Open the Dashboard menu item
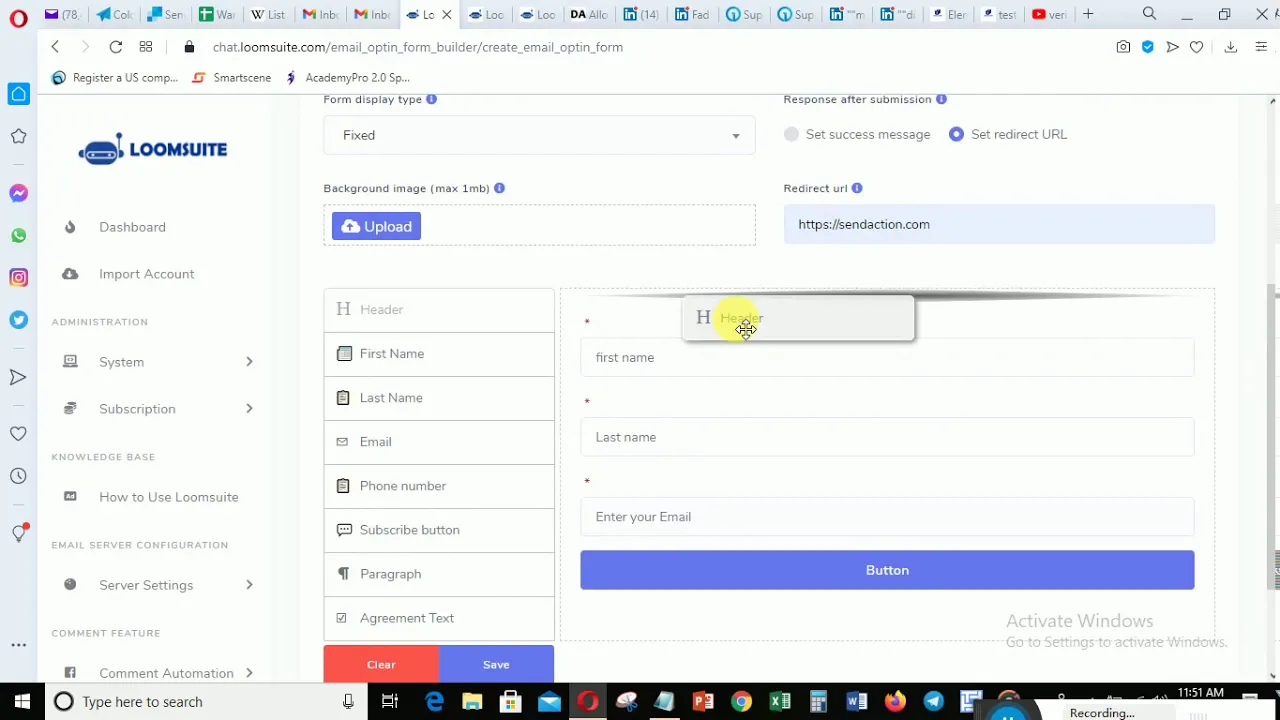The height and width of the screenshot is (720, 1280). [x=132, y=227]
